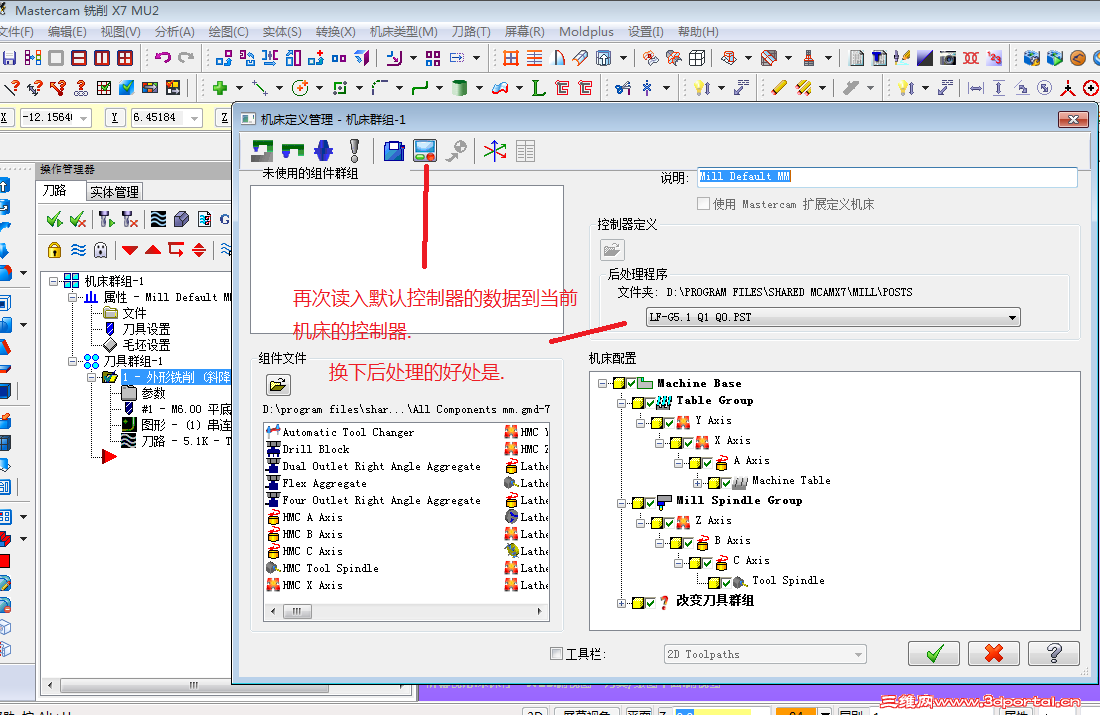1100x715 pixels.
Task: Open the X coordinate dropdown arrow
Action: tap(84, 118)
